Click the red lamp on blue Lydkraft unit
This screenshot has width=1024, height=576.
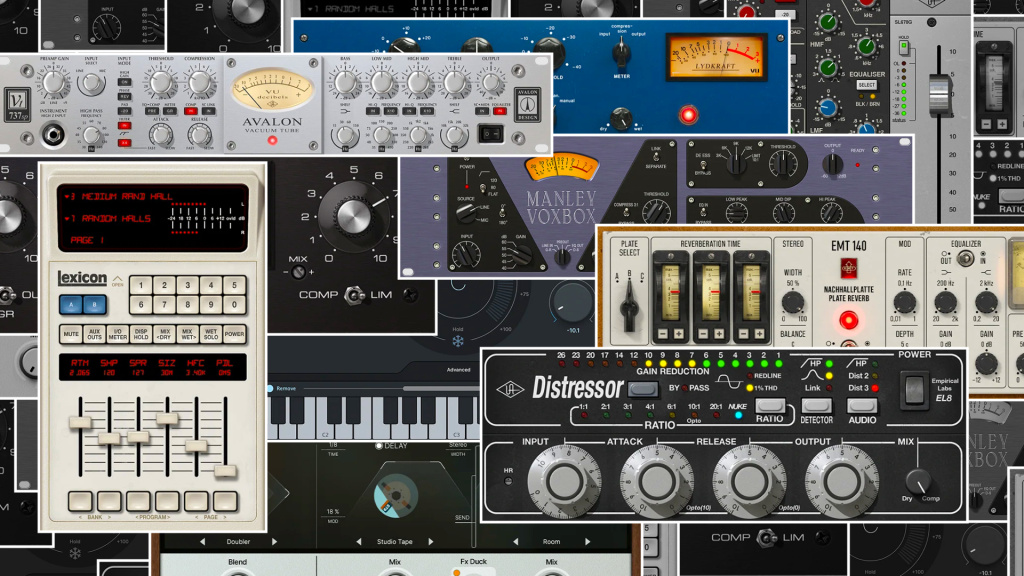[688, 115]
